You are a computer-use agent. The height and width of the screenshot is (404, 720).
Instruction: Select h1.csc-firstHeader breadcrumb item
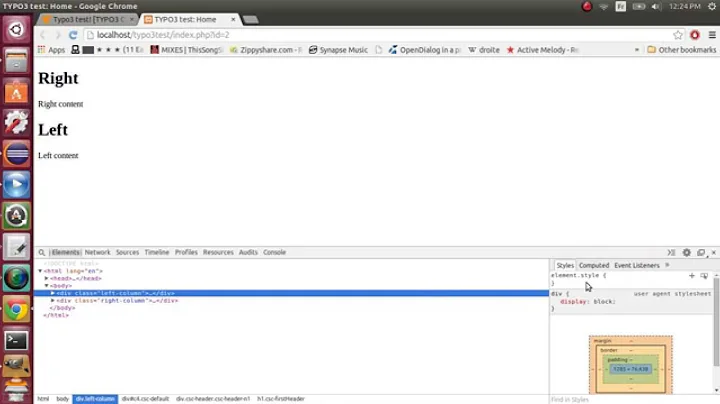point(281,398)
